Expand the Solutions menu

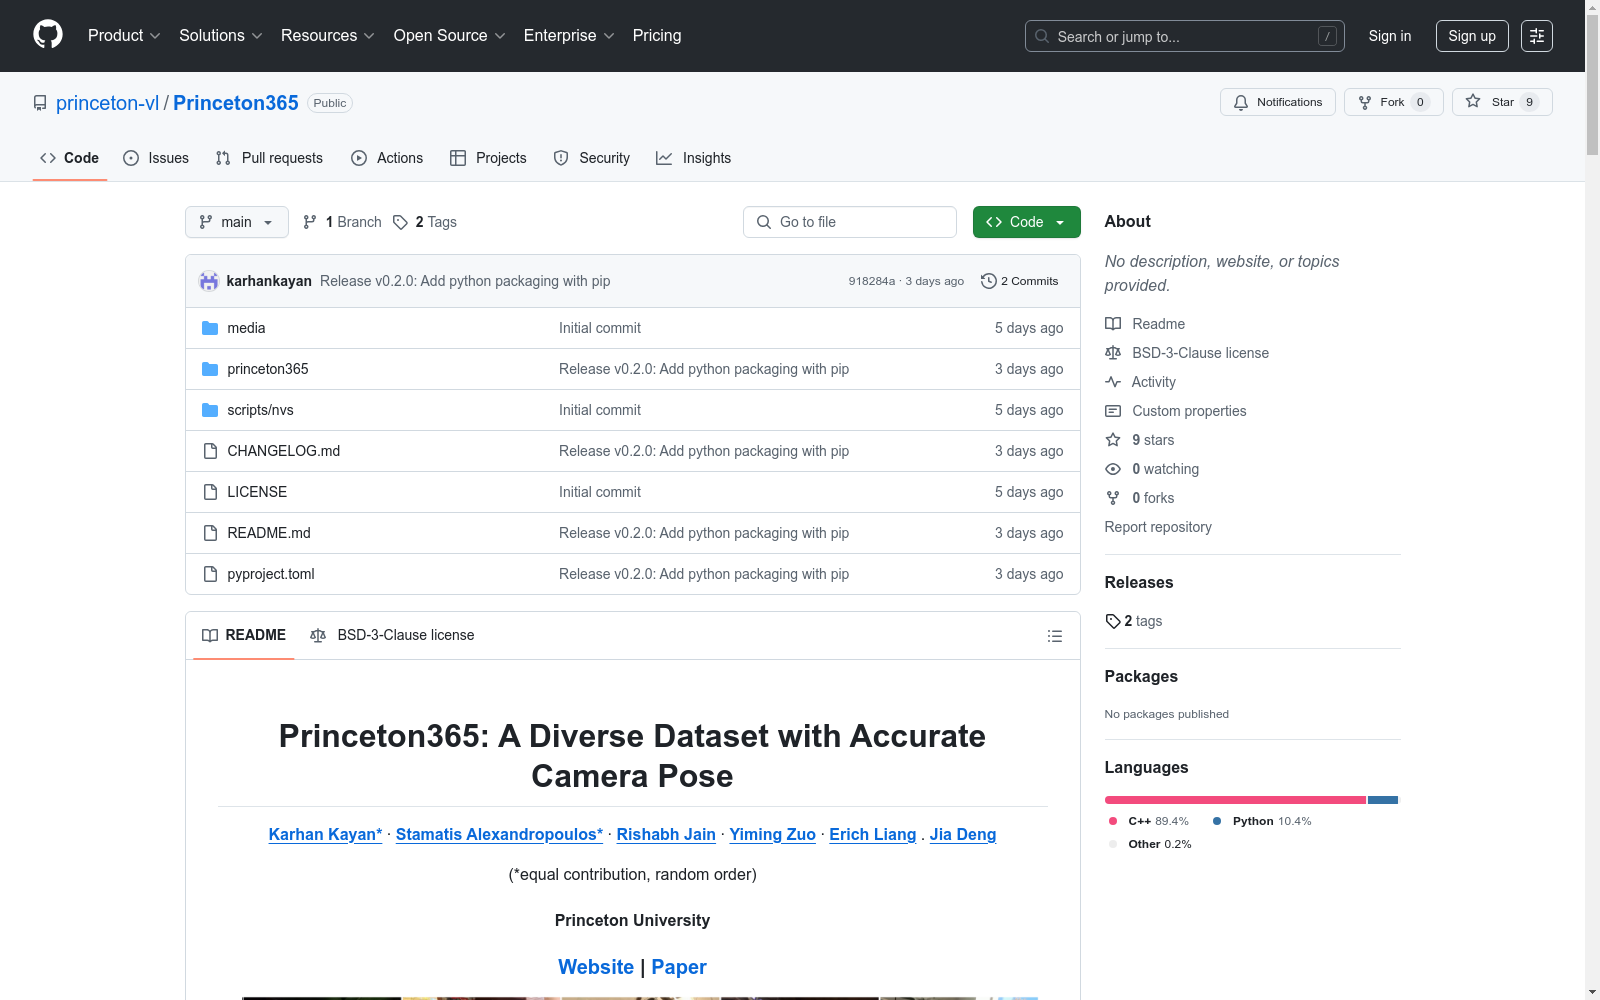[221, 36]
